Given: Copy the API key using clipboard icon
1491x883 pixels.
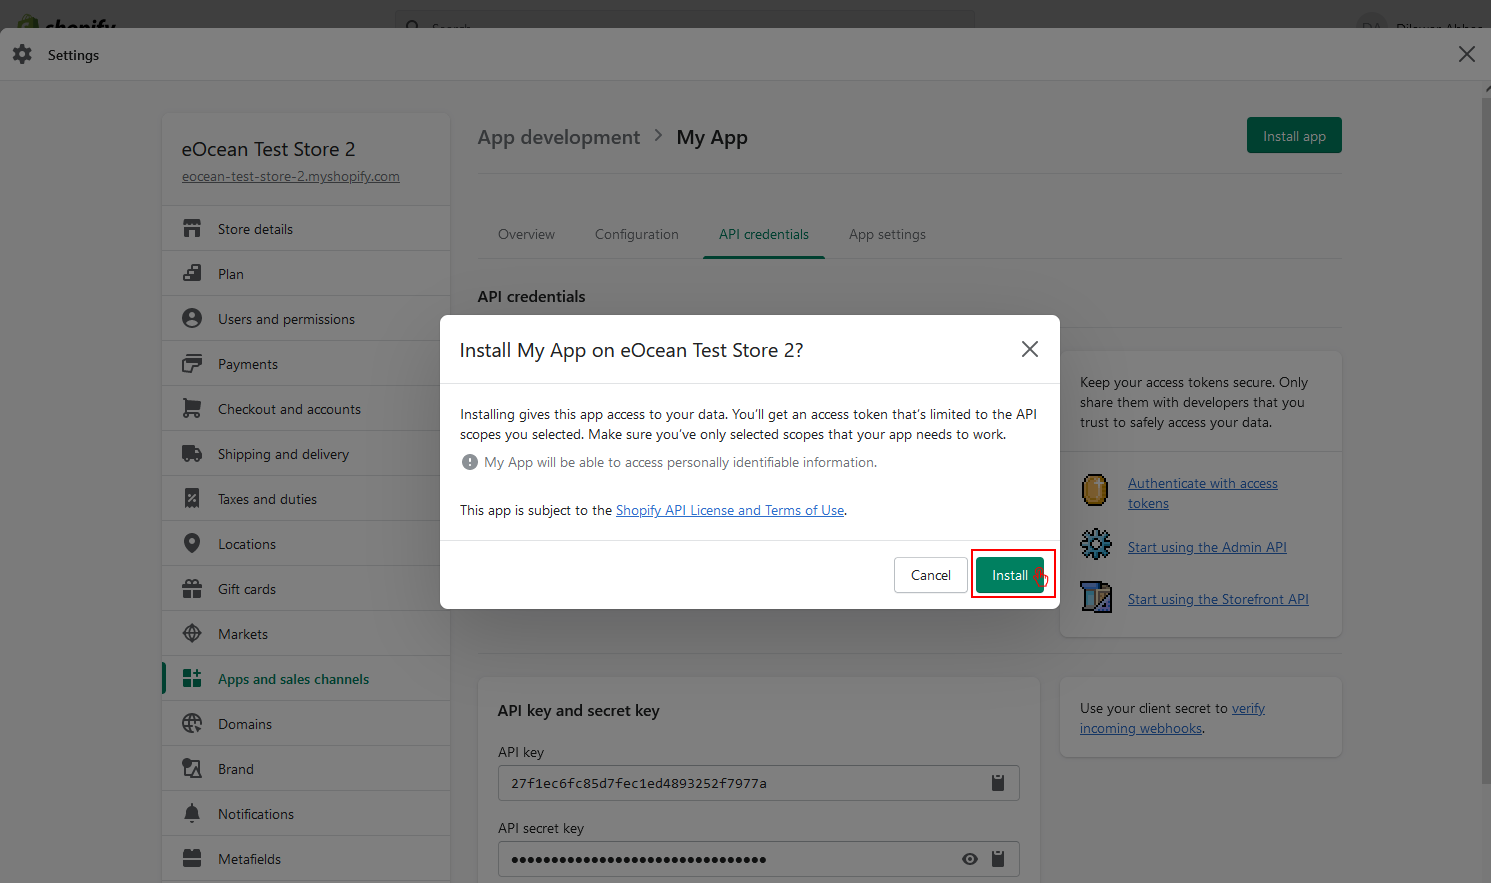Looking at the screenshot, I should 997,783.
